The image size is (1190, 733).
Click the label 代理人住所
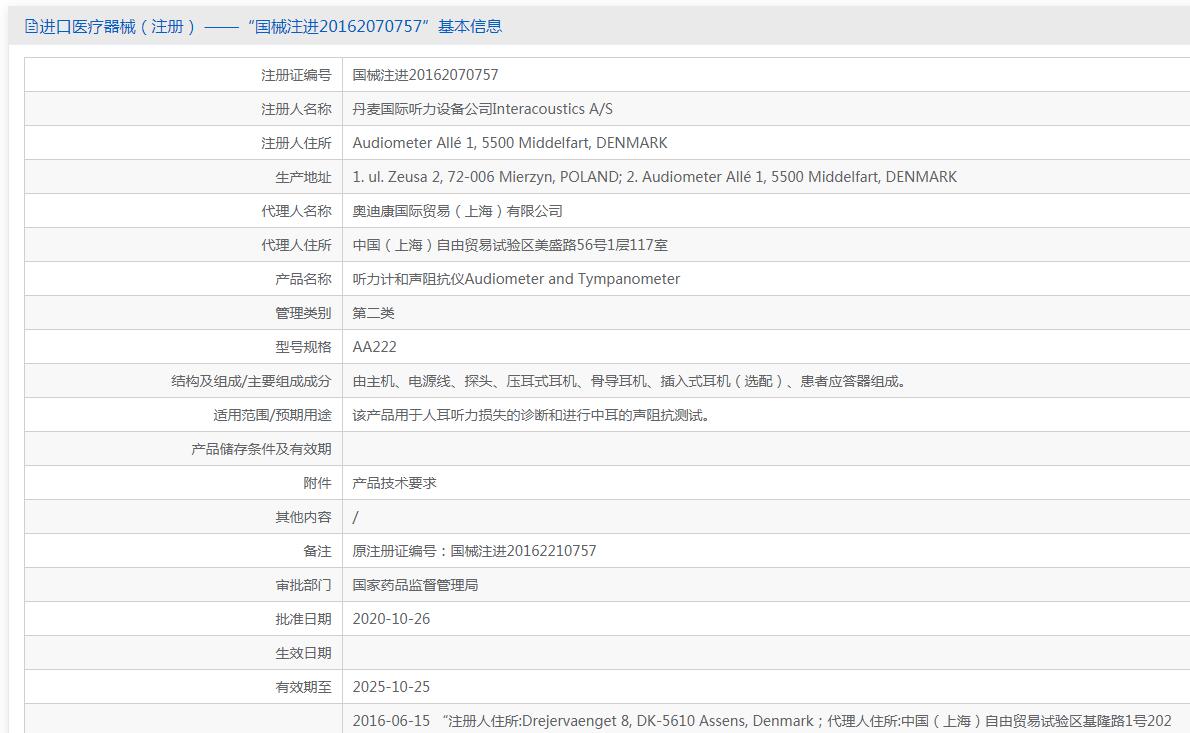click(296, 245)
